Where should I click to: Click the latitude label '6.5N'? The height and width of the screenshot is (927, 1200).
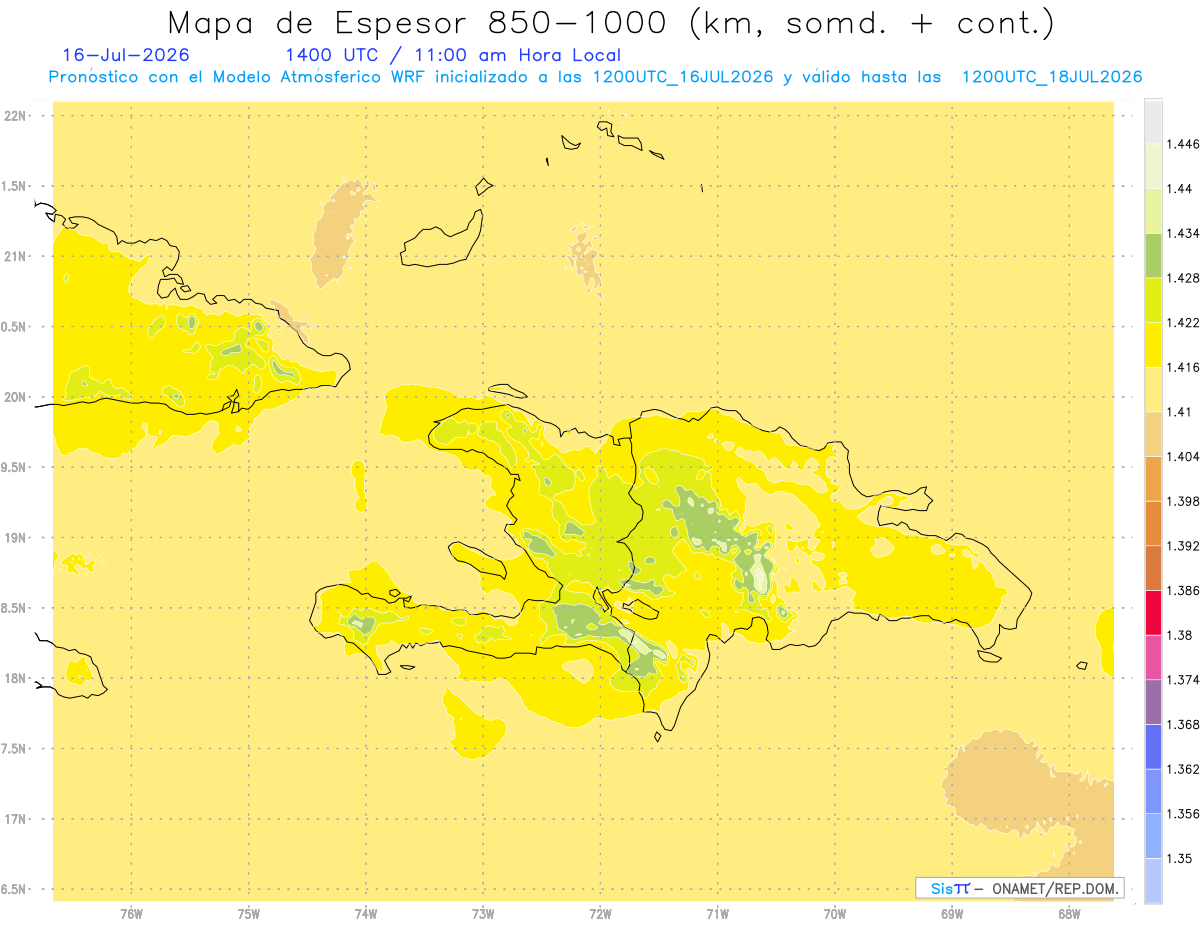click(15, 890)
